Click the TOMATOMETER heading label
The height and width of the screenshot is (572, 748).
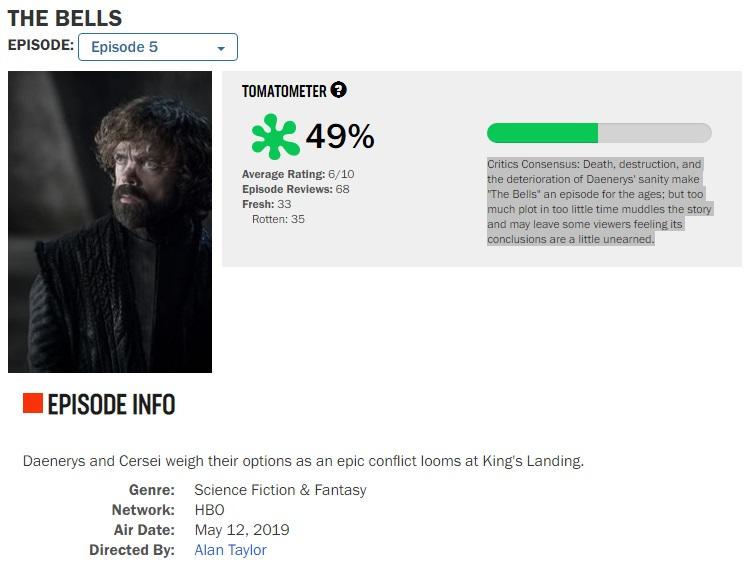click(284, 91)
